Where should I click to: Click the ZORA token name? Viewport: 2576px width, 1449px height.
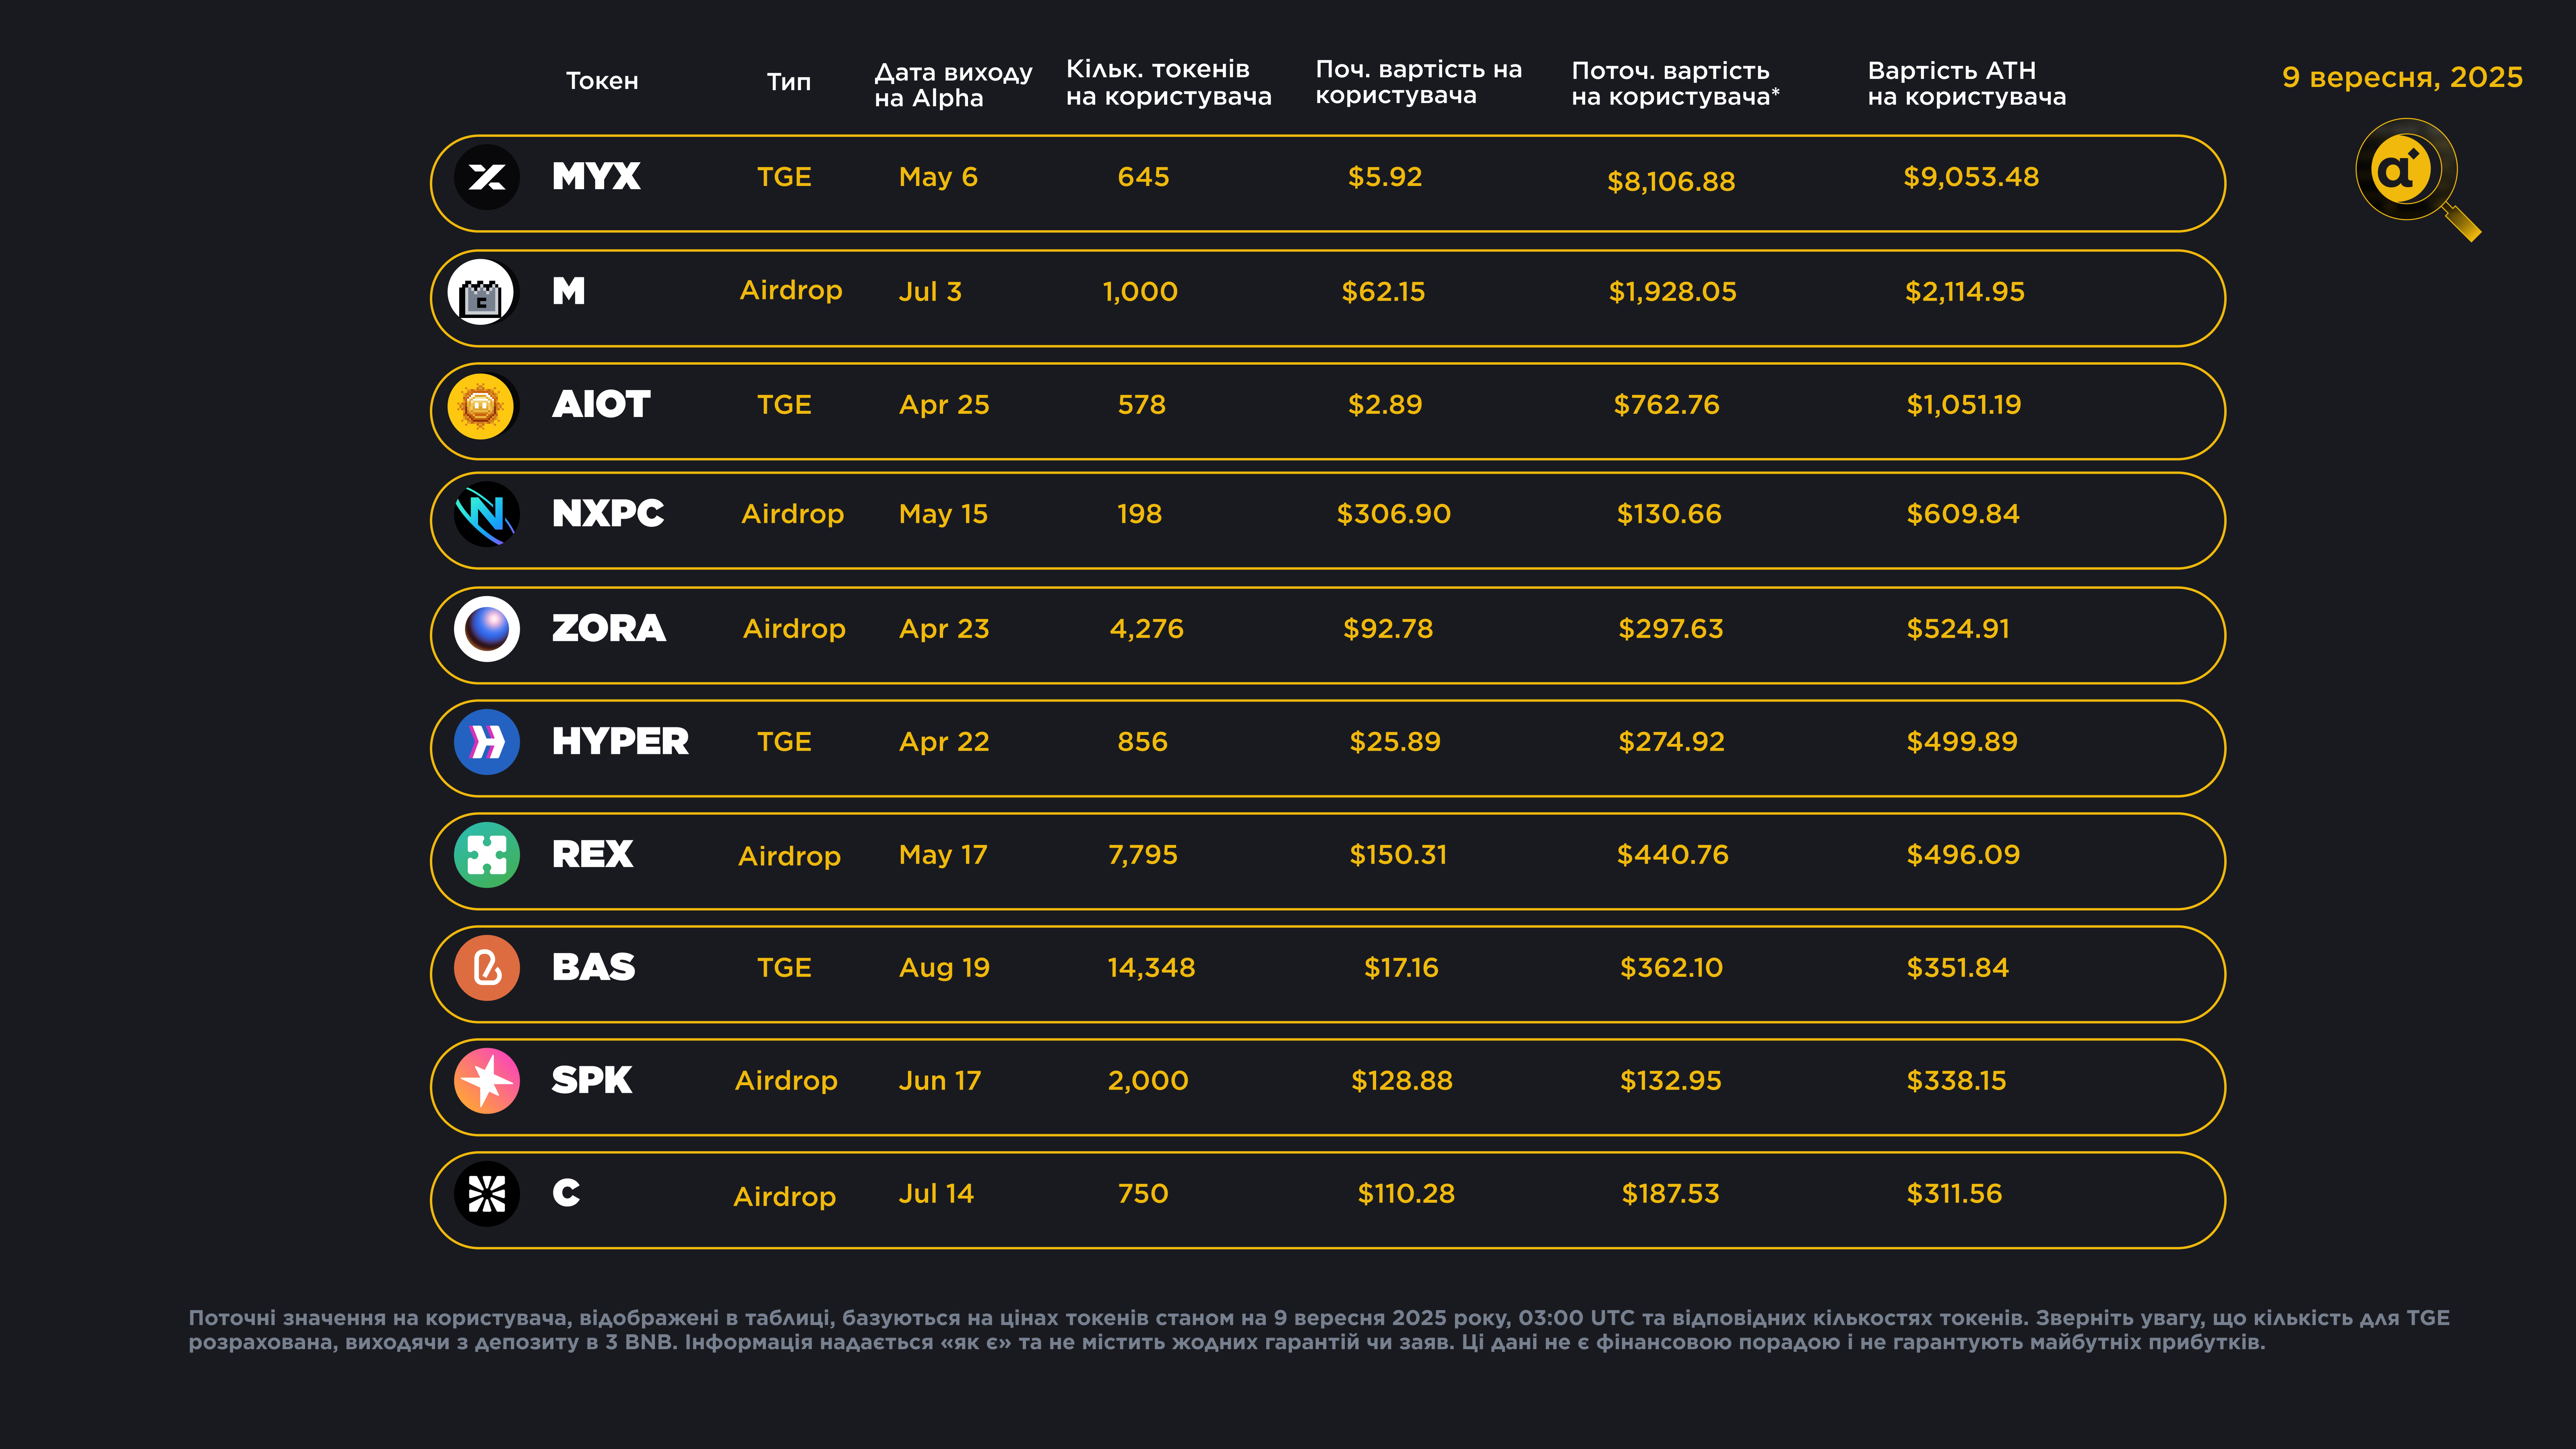609,629
